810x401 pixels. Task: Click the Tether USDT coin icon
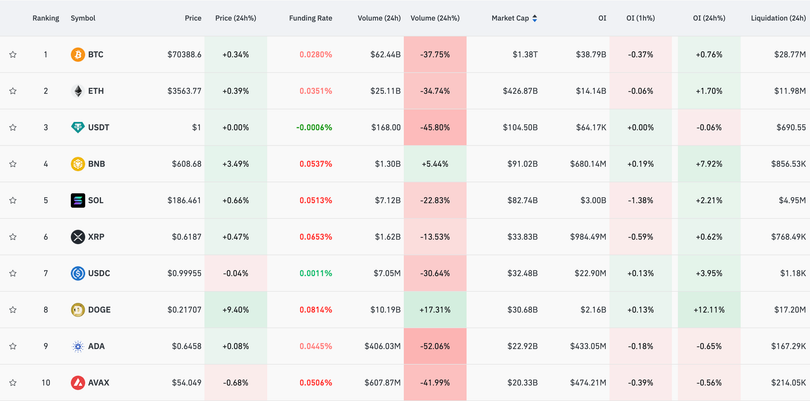pyautogui.click(x=78, y=128)
